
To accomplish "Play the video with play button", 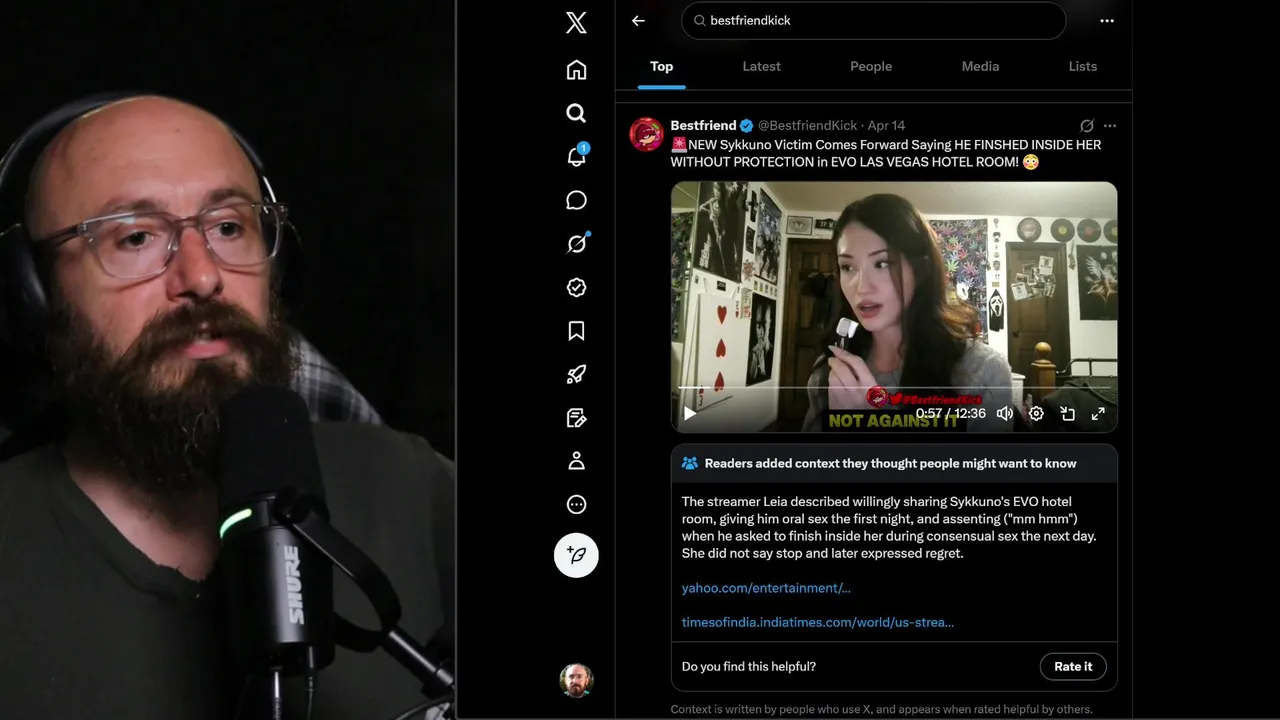I will click(690, 413).
